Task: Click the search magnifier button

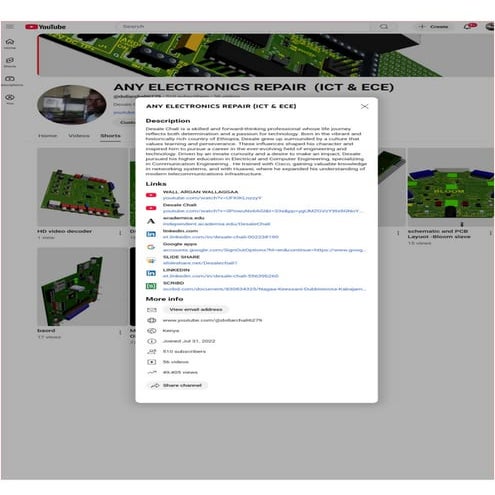Action: 383,26
